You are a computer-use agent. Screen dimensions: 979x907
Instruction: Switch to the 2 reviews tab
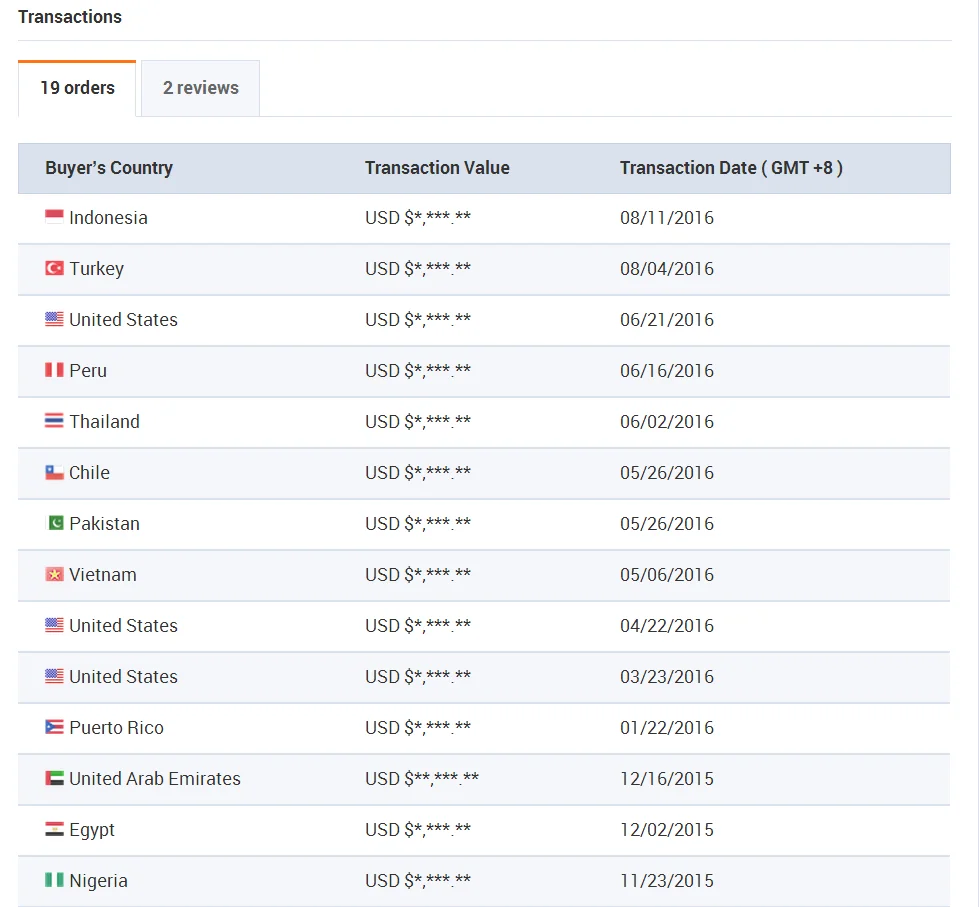(200, 88)
